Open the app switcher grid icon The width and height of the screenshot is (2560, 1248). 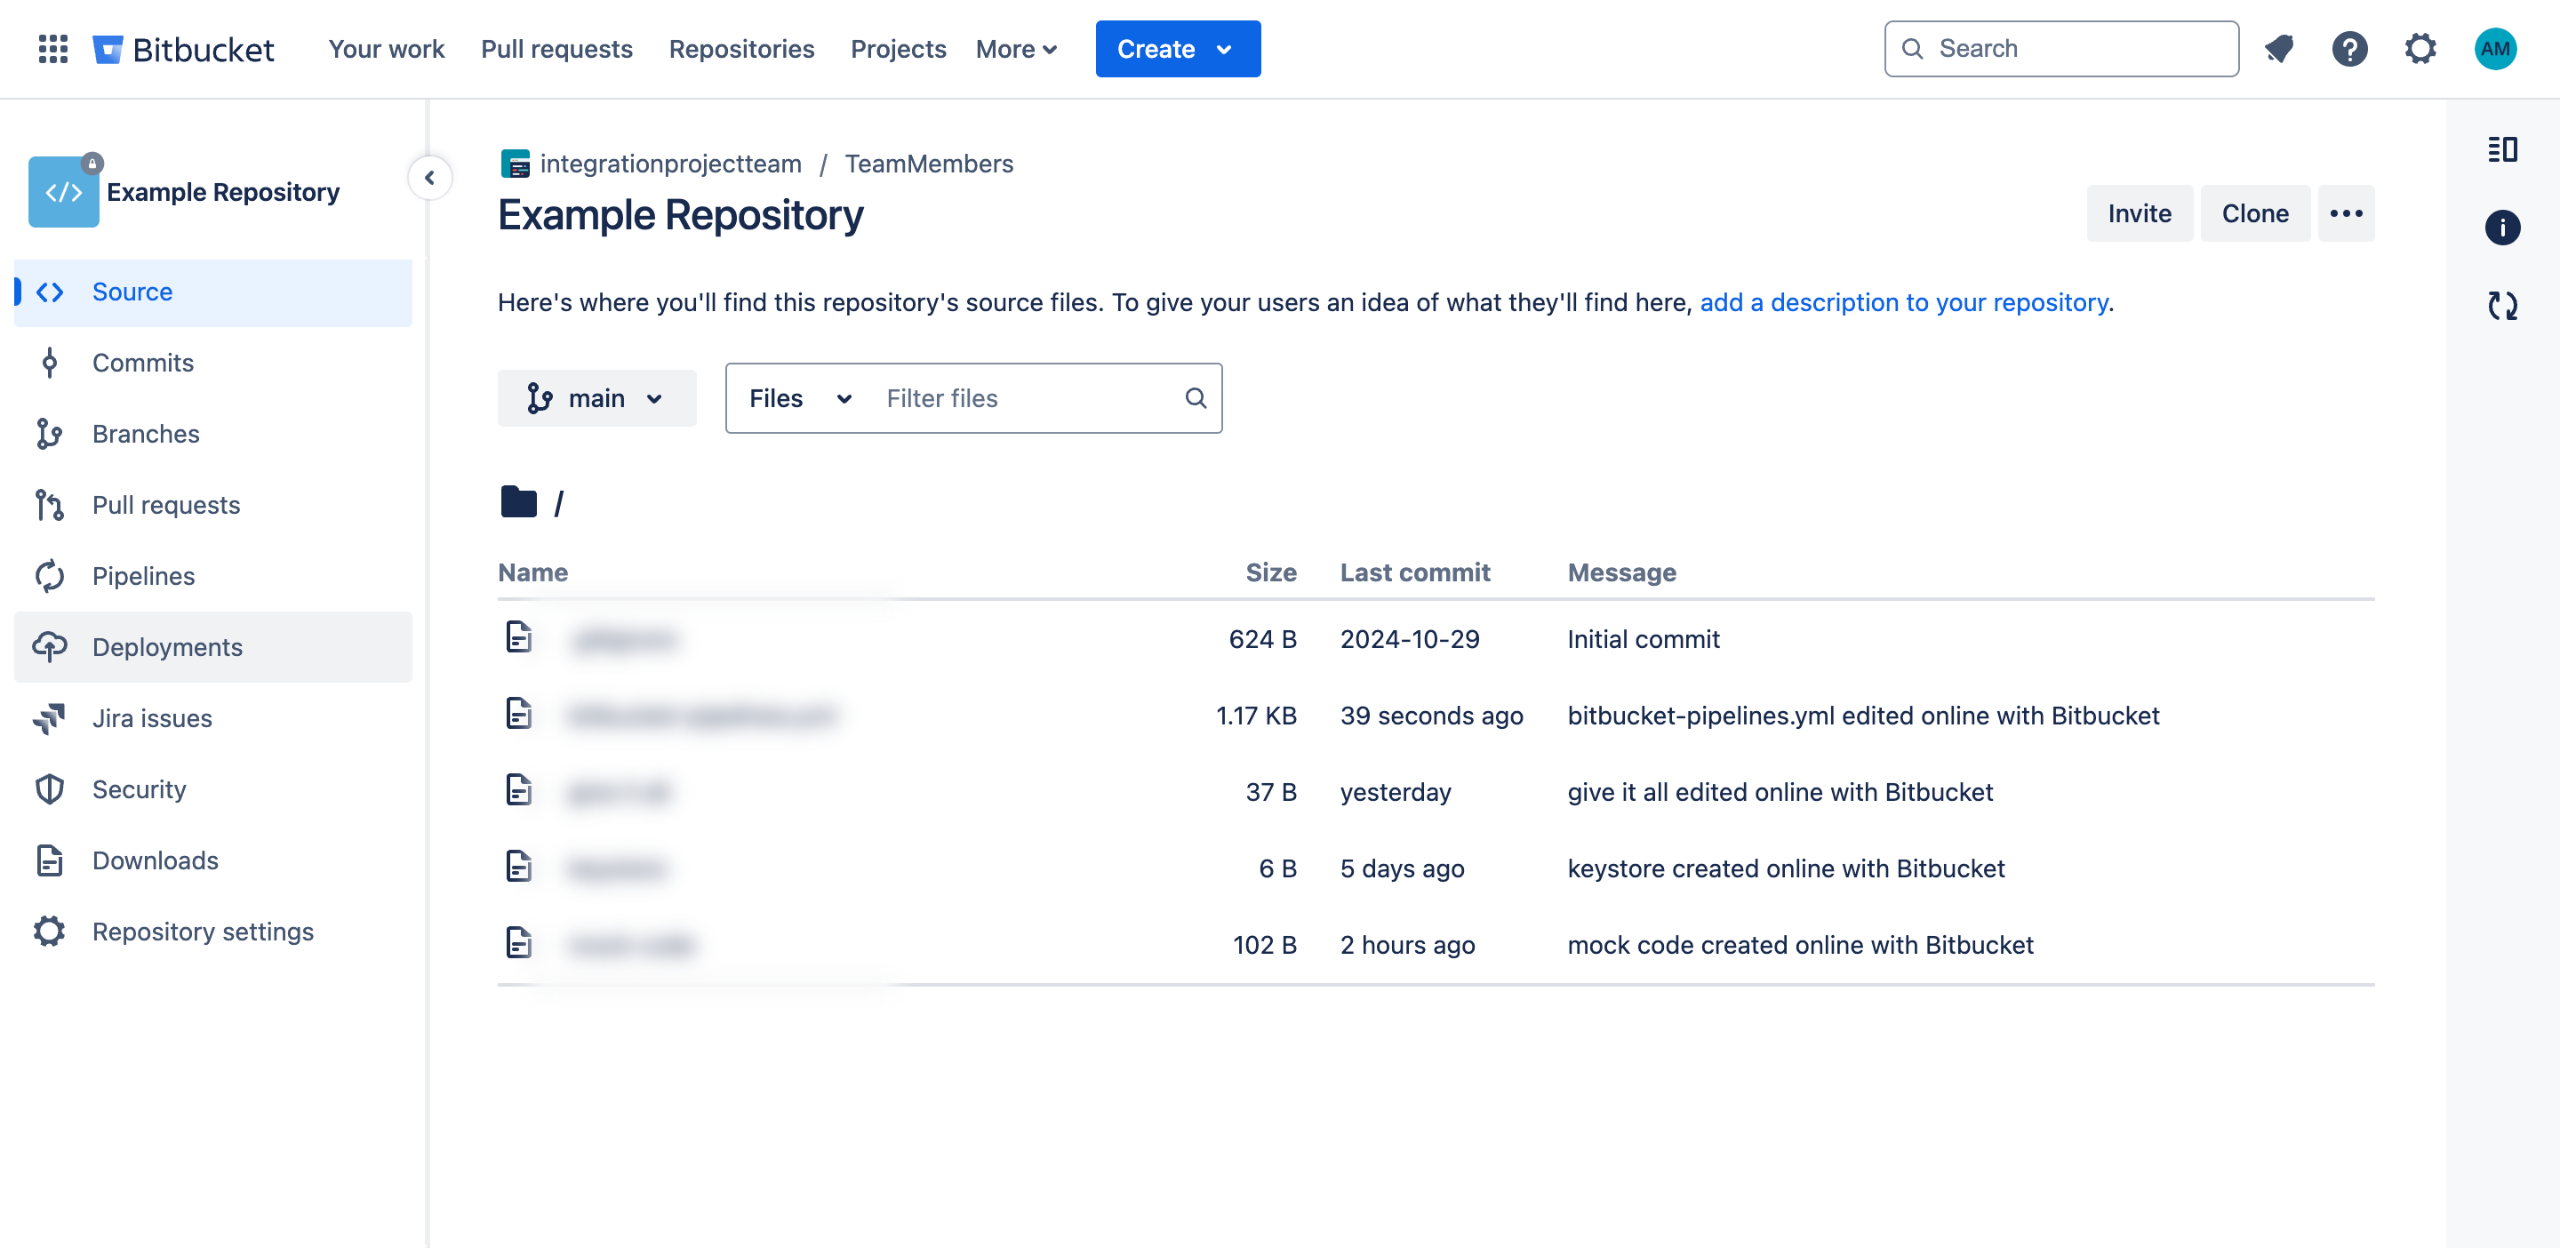click(53, 48)
